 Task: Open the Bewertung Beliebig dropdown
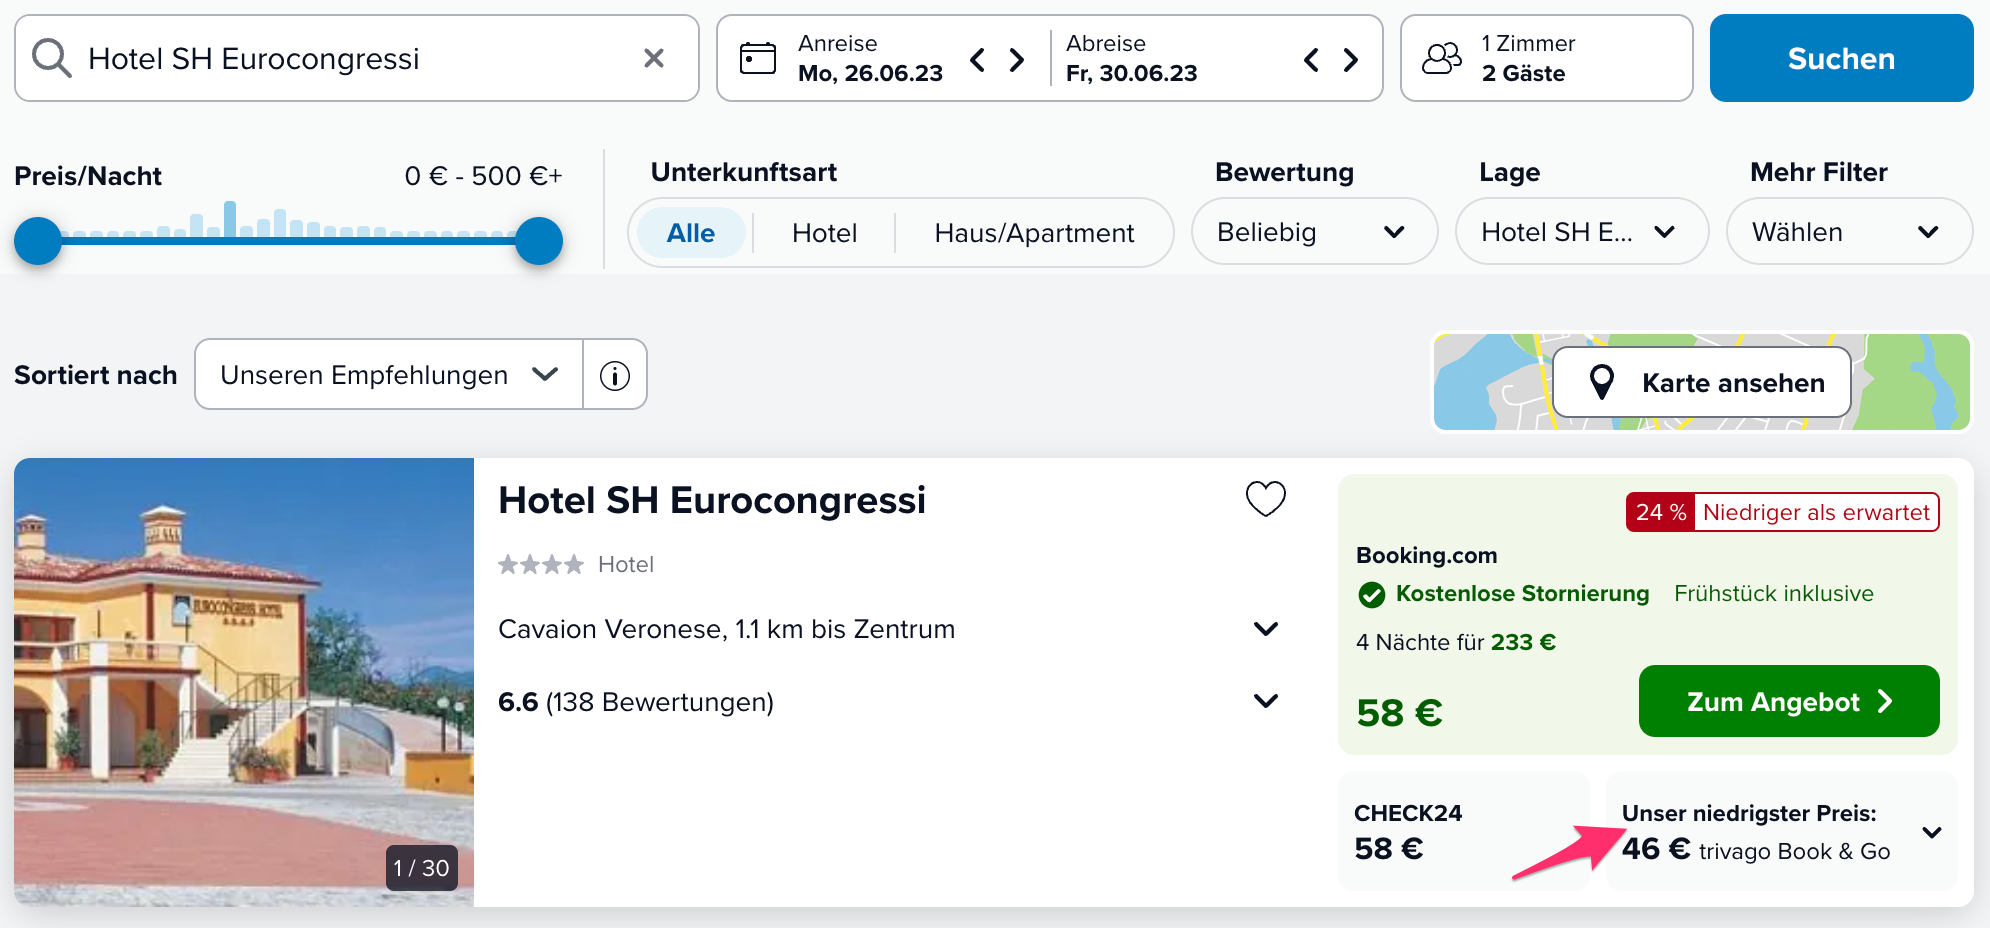(x=1314, y=232)
